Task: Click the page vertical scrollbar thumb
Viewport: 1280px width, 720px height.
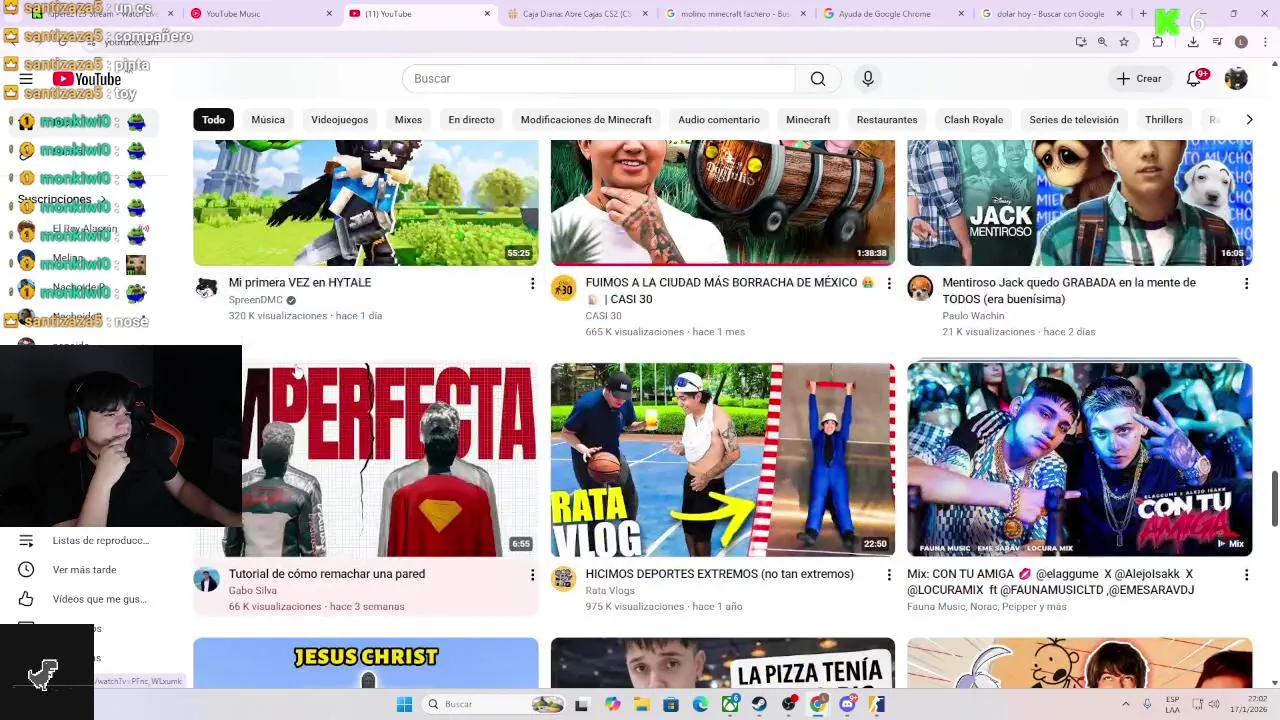Action: (x=1274, y=497)
